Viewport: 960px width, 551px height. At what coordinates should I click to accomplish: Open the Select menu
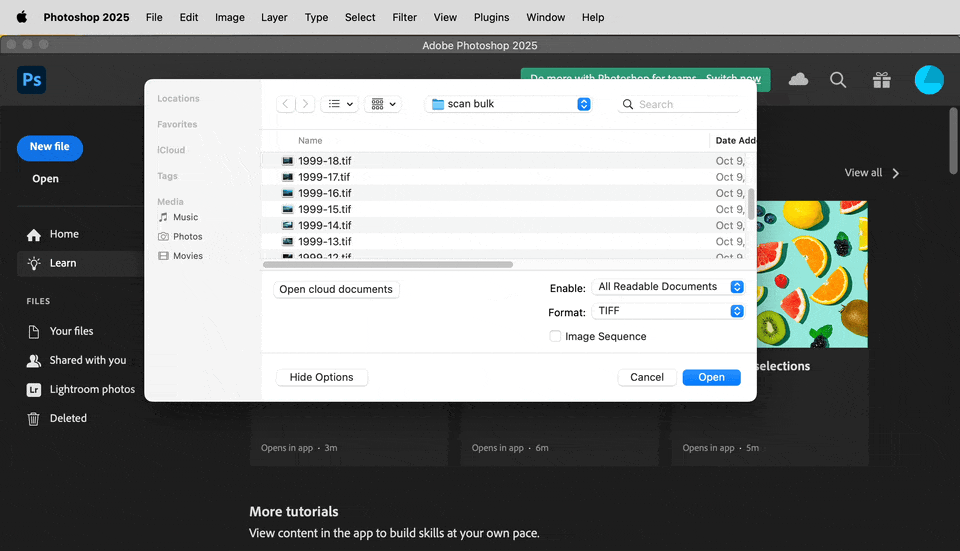coord(360,17)
